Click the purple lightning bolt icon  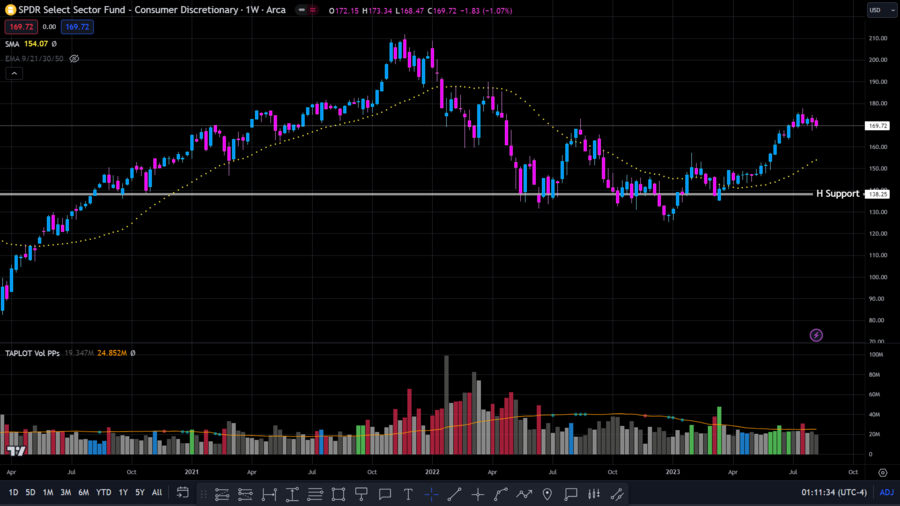(816, 335)
